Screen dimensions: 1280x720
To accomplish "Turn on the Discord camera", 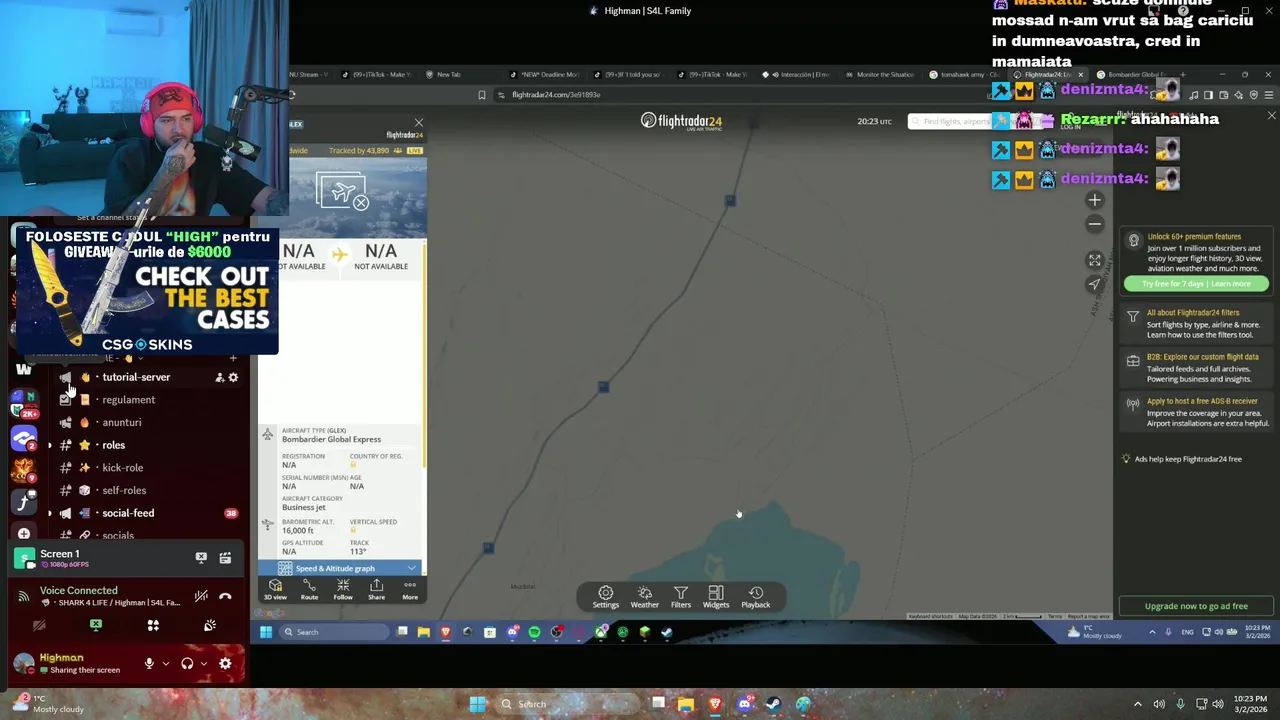I will 39,625.
